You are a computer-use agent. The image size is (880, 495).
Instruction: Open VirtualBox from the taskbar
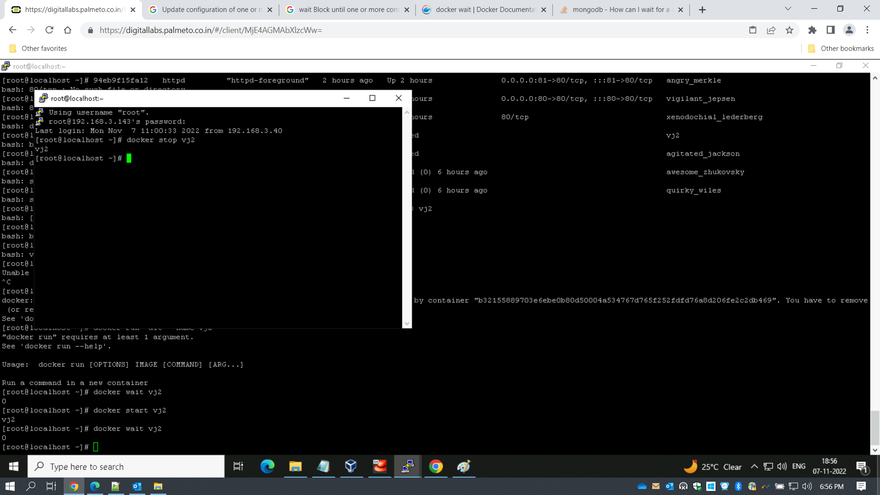[351, 466]
